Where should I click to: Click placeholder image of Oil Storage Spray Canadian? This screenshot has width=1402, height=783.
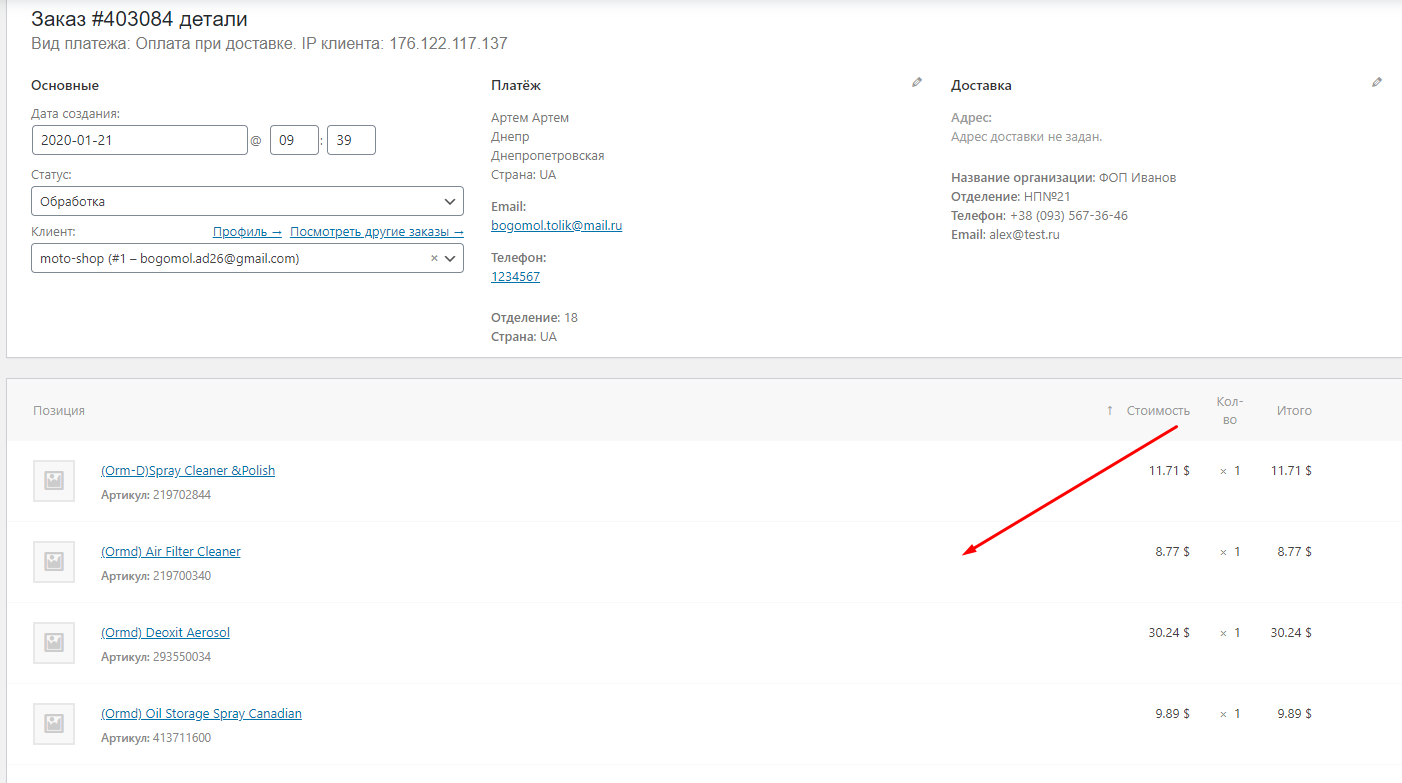54,724
